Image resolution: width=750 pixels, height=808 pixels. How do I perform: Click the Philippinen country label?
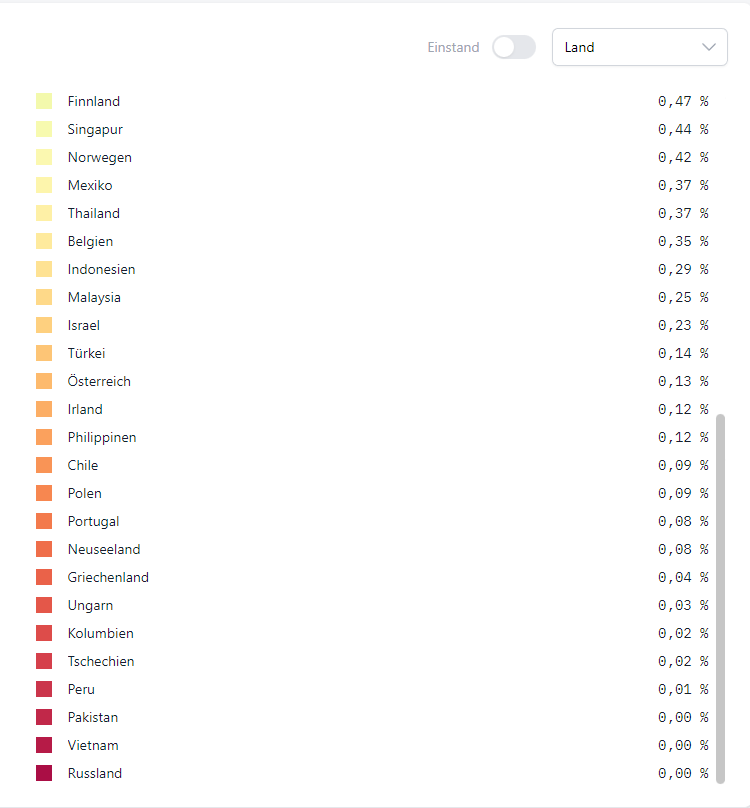click(x=102, y=437)
